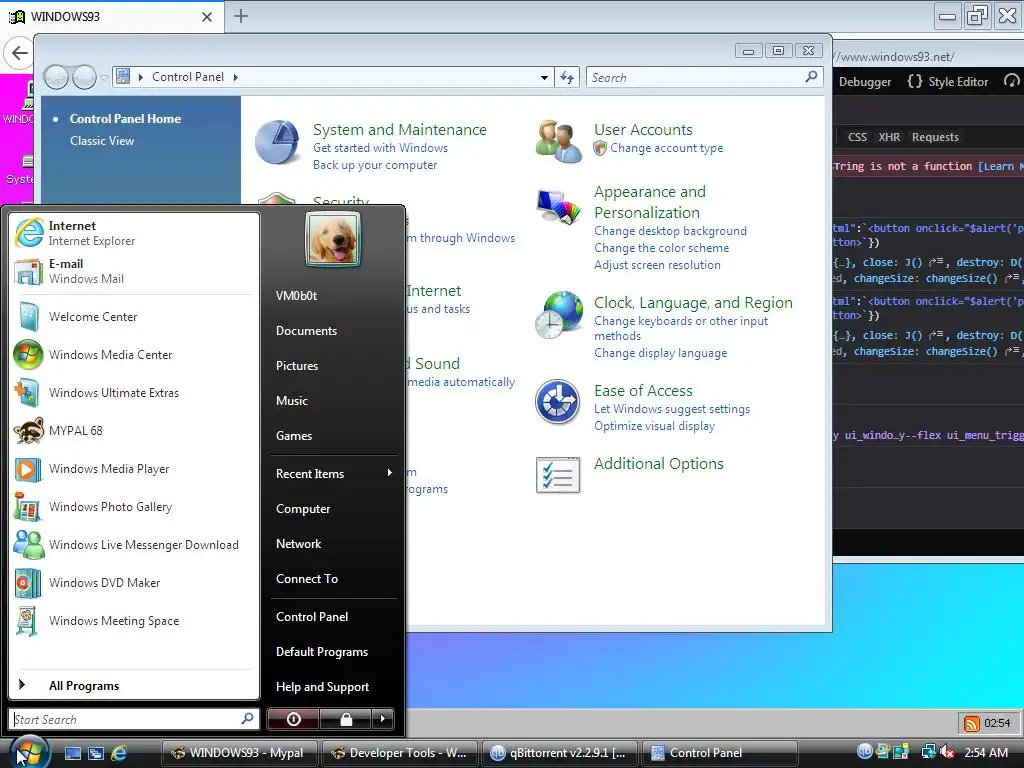Click Appearance and Personalization monitor icon
This screenshot has height=768, width=1024.
(x=558, y=206)
